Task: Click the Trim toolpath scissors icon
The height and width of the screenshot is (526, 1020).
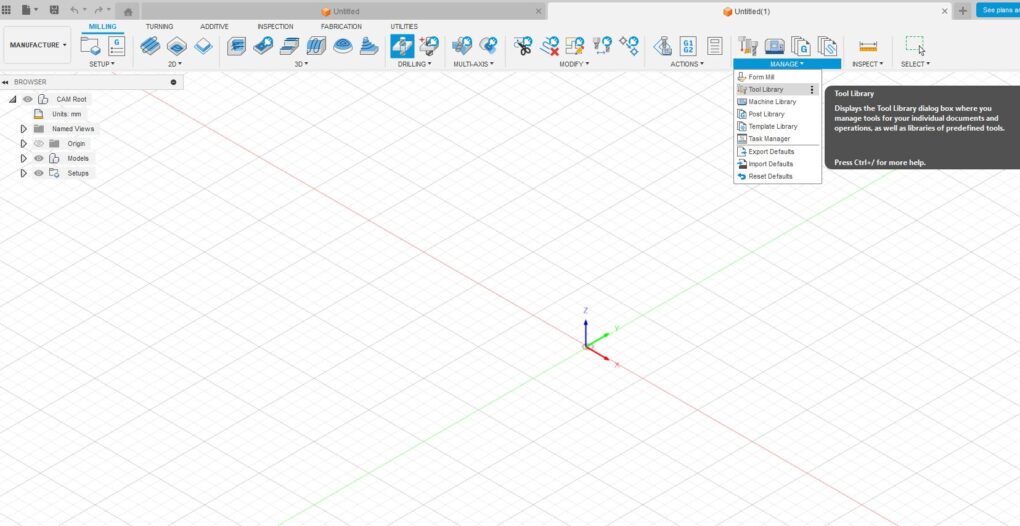Action: tap(522, 46)
